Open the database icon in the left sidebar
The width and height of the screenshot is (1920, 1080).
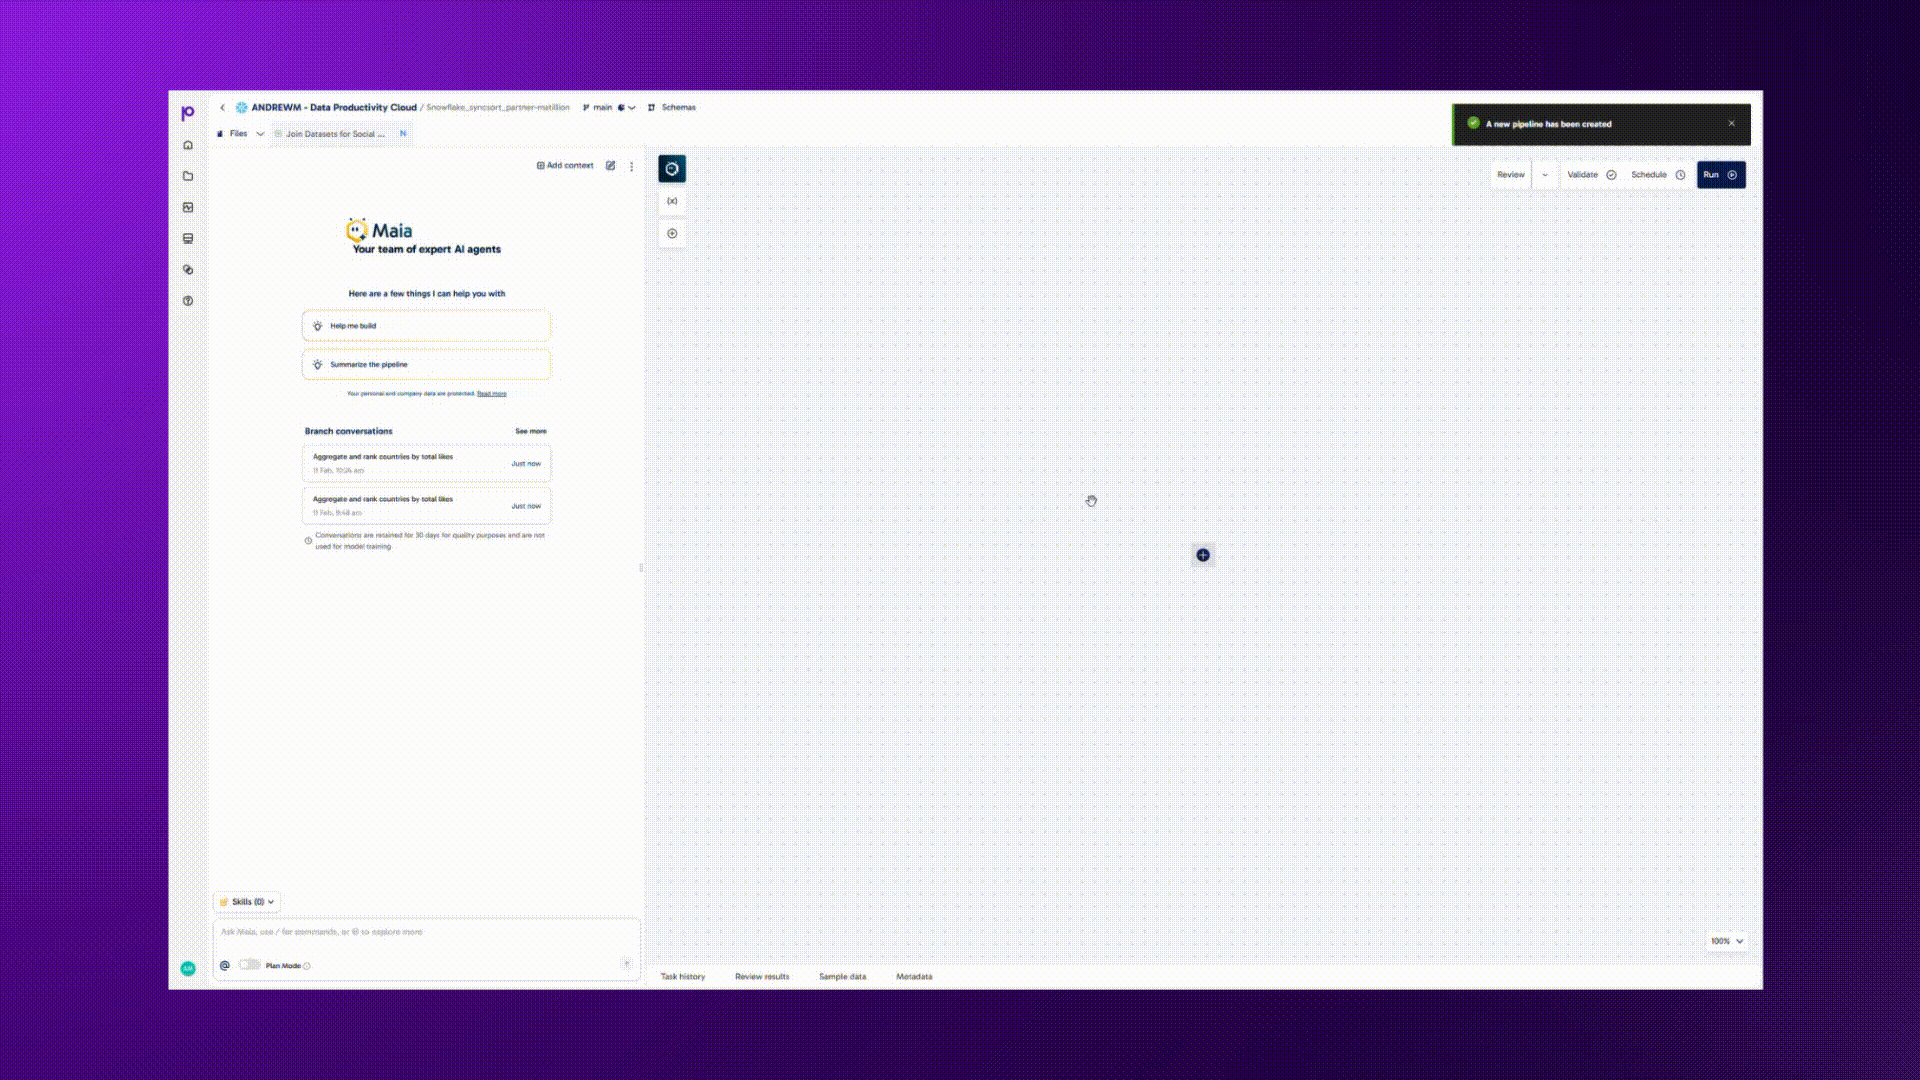point(188,238)
